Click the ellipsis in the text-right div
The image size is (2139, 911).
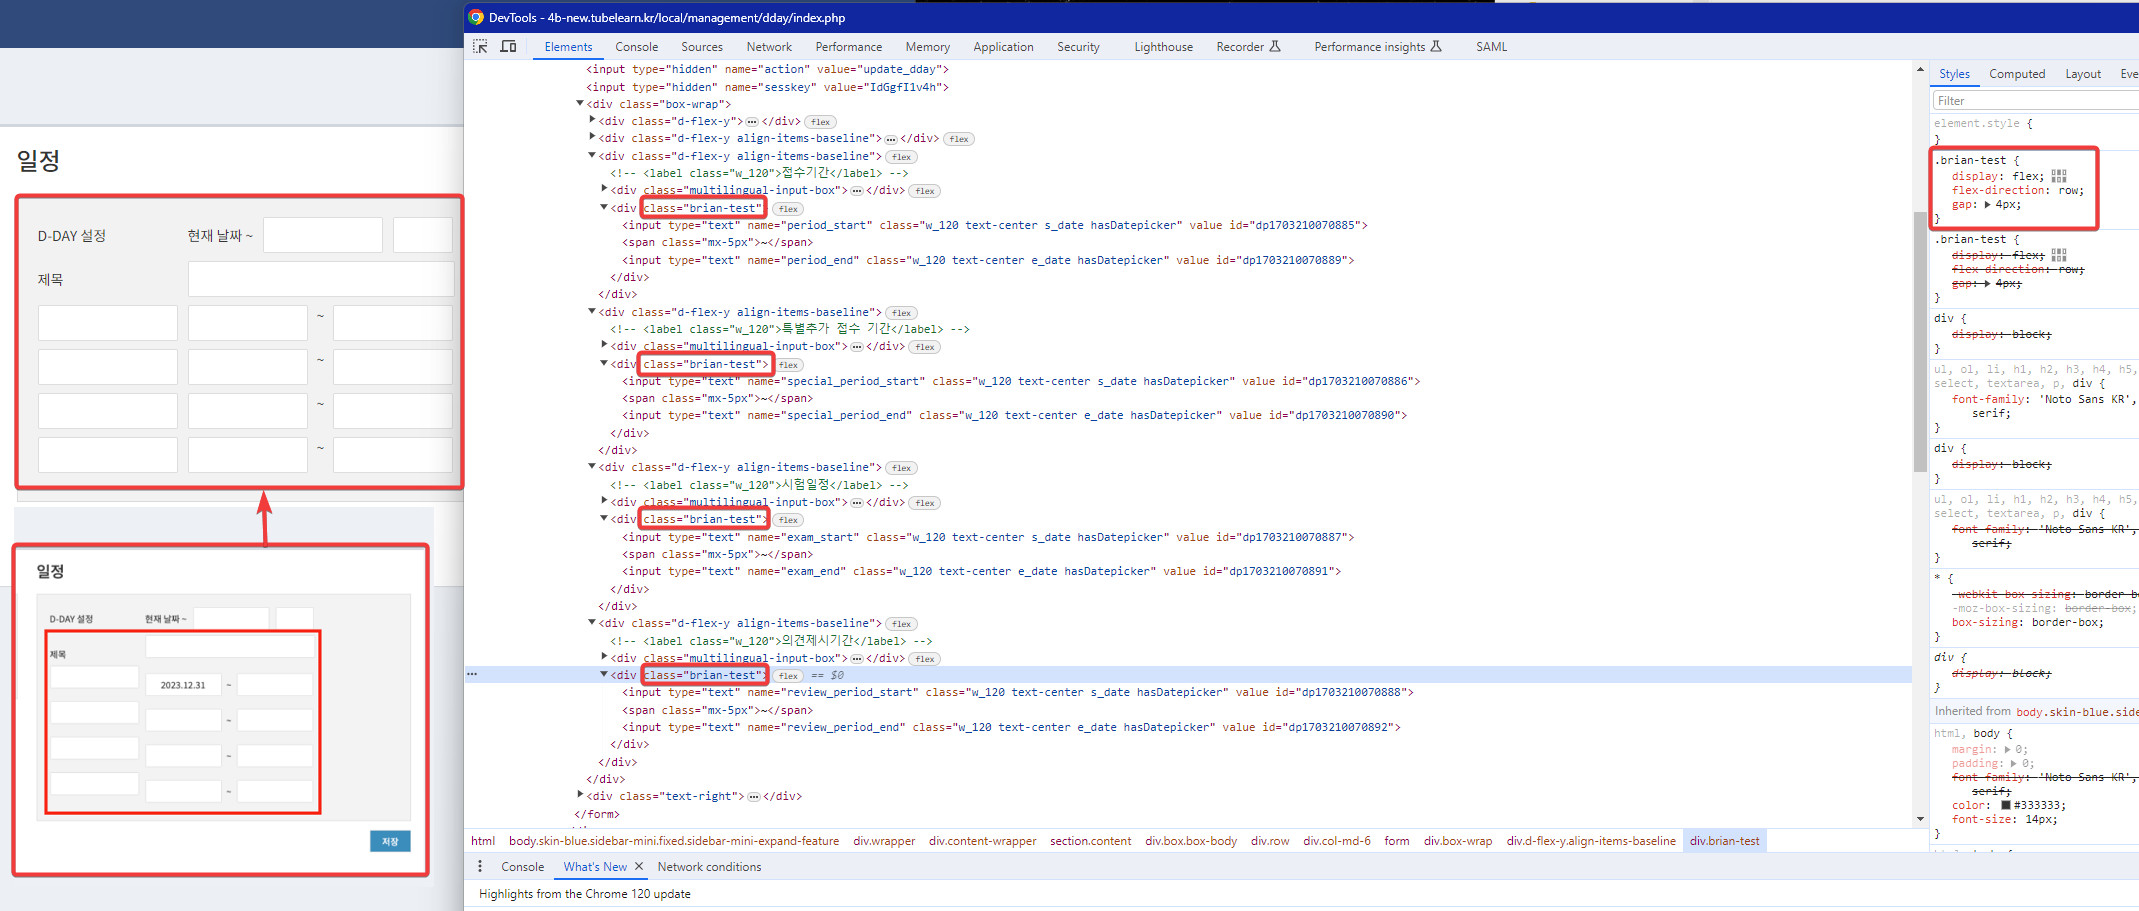754,797
